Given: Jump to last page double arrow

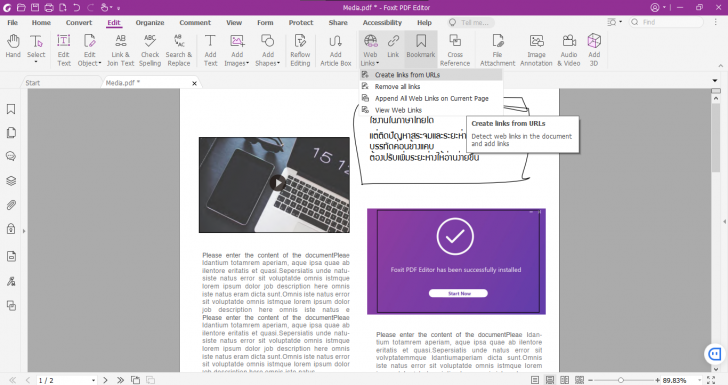Looking at the screenshot, I should (x=121, y=380).
